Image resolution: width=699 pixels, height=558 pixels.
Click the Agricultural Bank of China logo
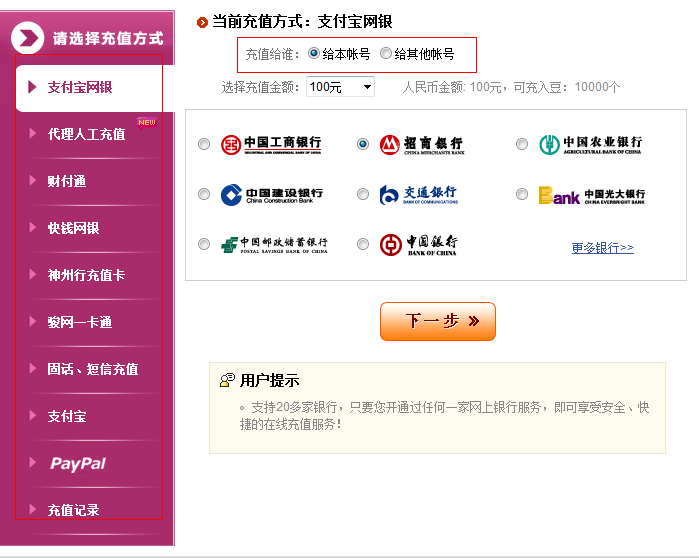point(590,145)
